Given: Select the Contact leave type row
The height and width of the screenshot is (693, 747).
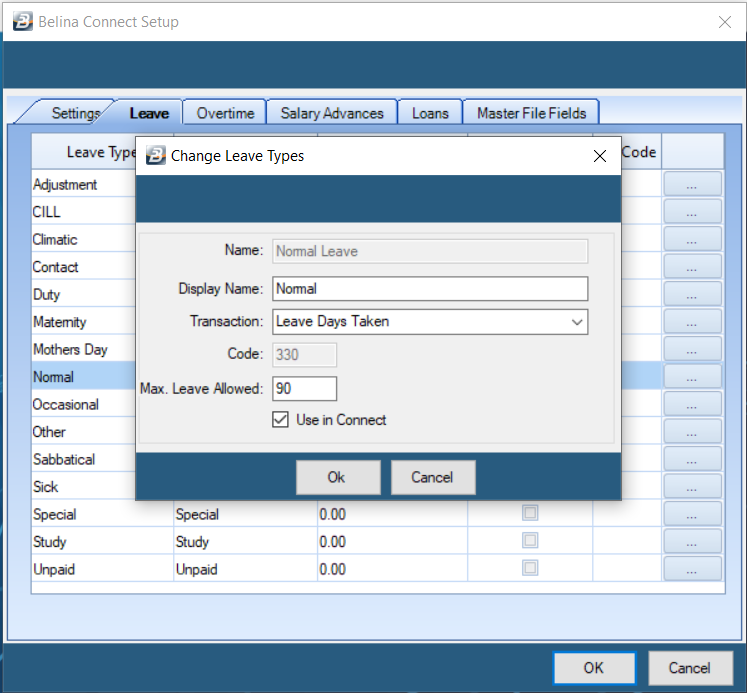Looking at the screenshot, I should [x=84, y=267].
